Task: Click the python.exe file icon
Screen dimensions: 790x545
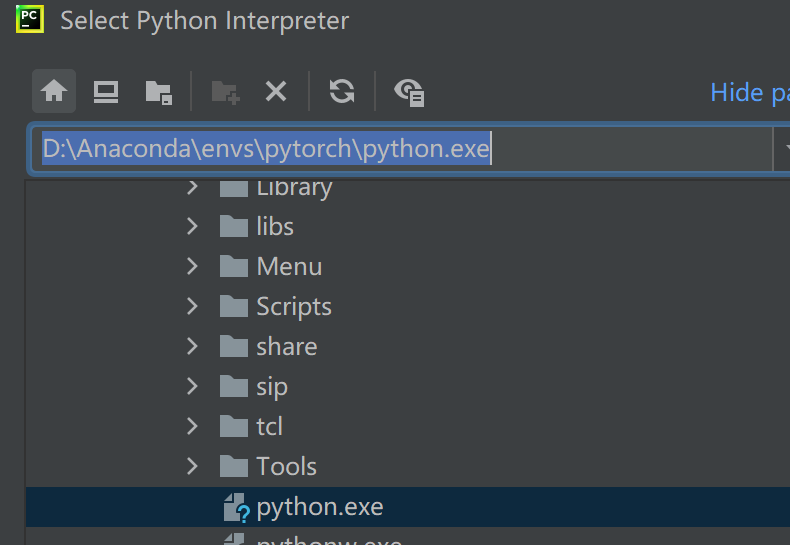Action: (236, 508)
